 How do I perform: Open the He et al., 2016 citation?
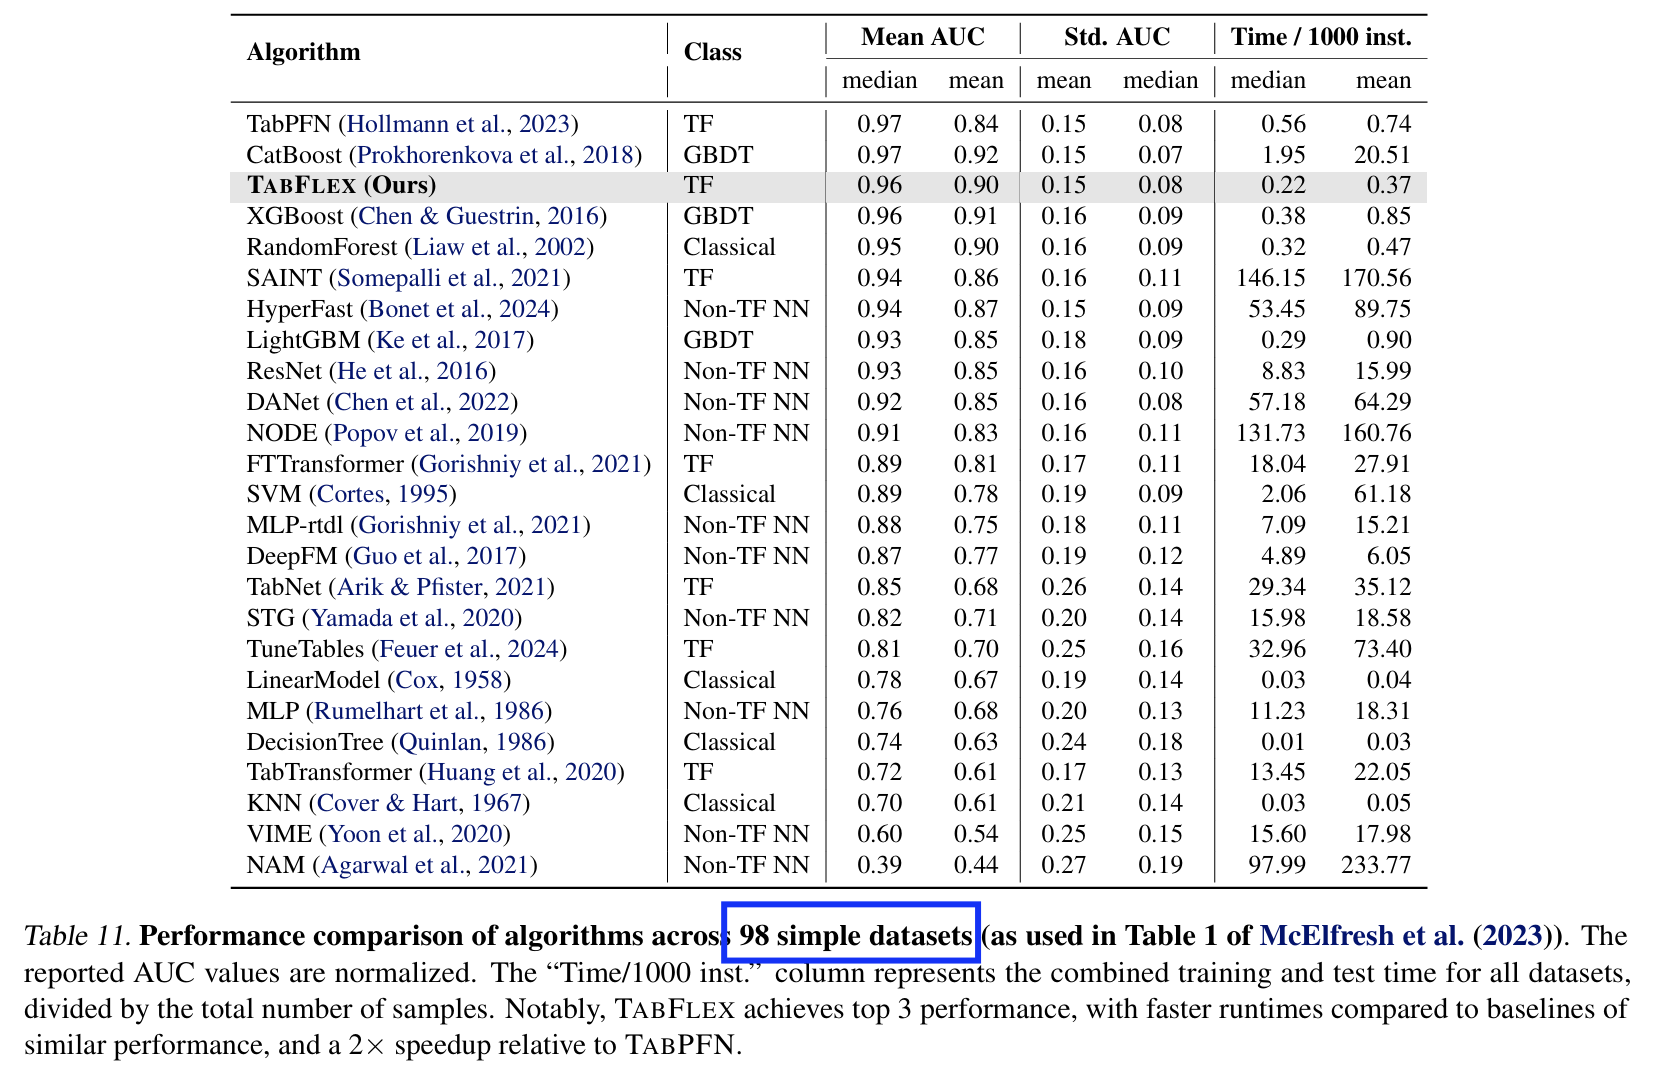click(x=412, y=371)
